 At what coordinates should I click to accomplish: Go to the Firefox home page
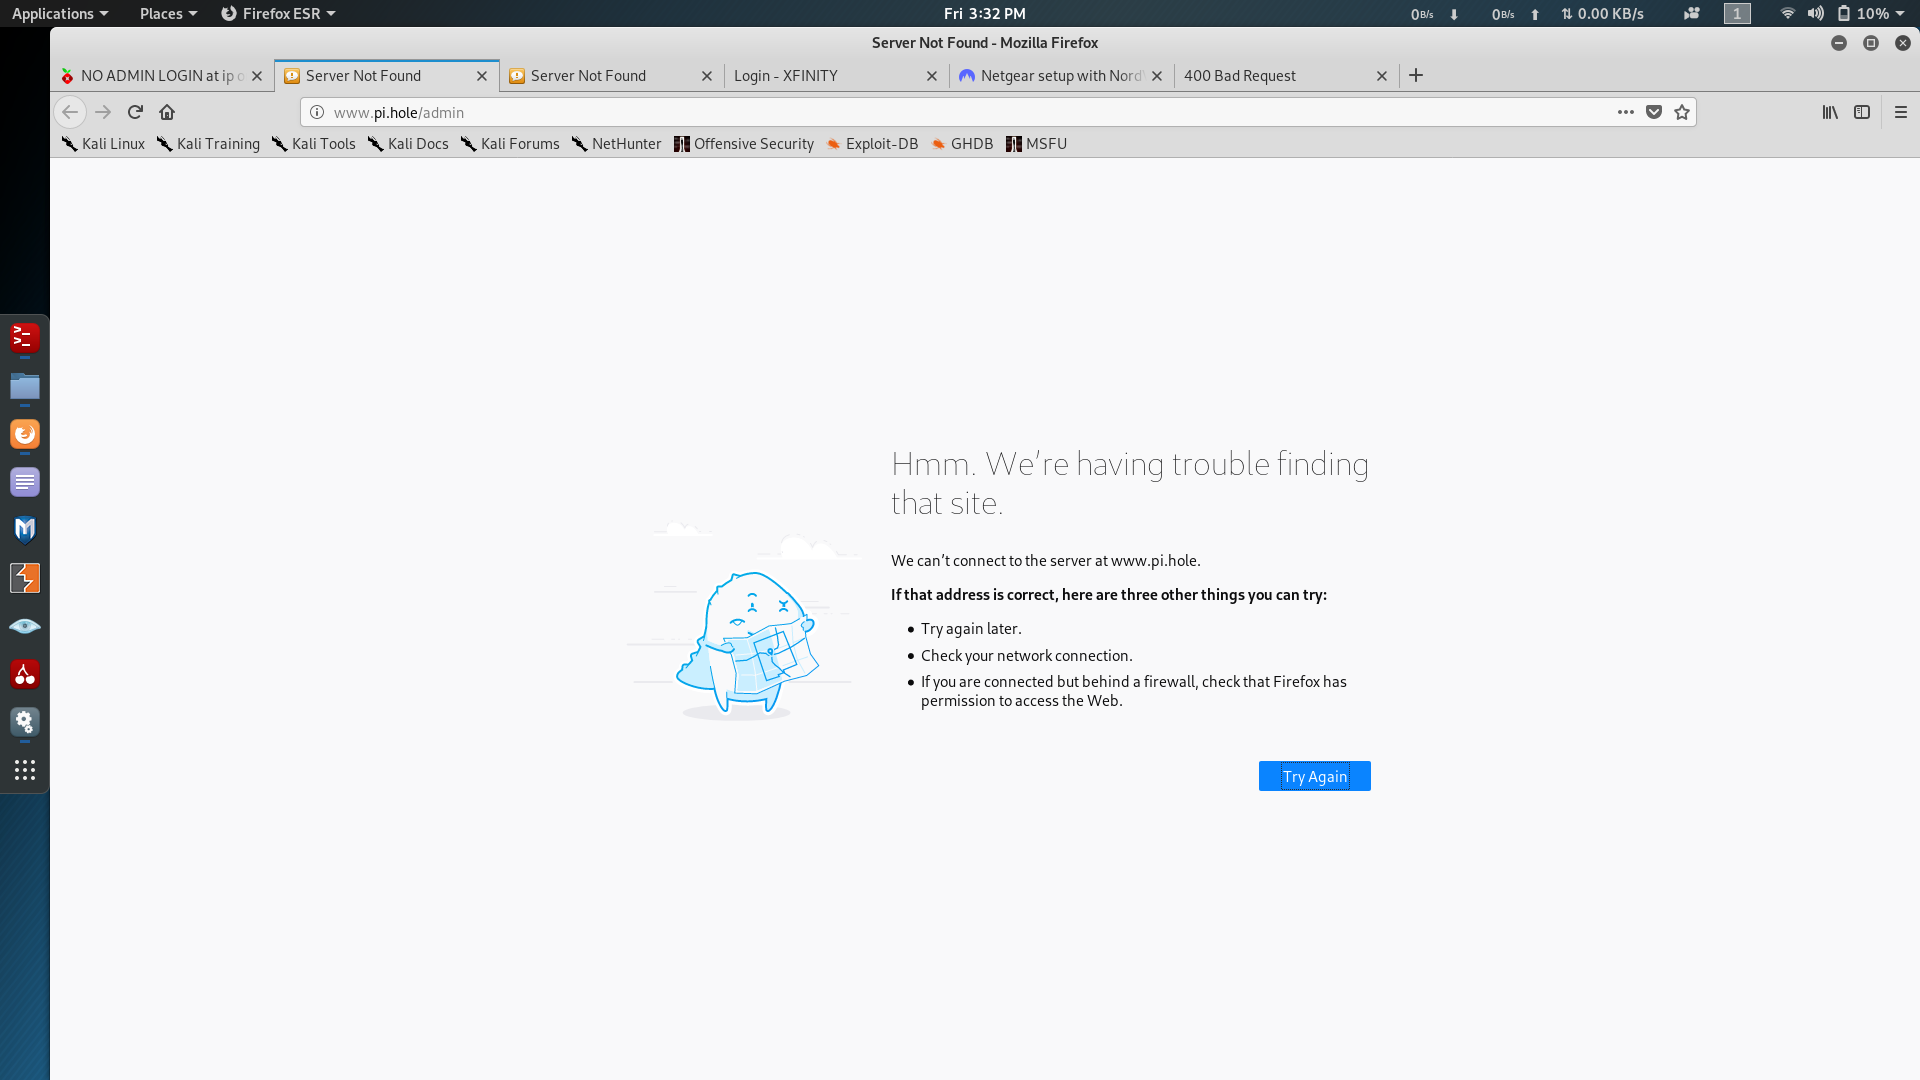coord(167,112)
